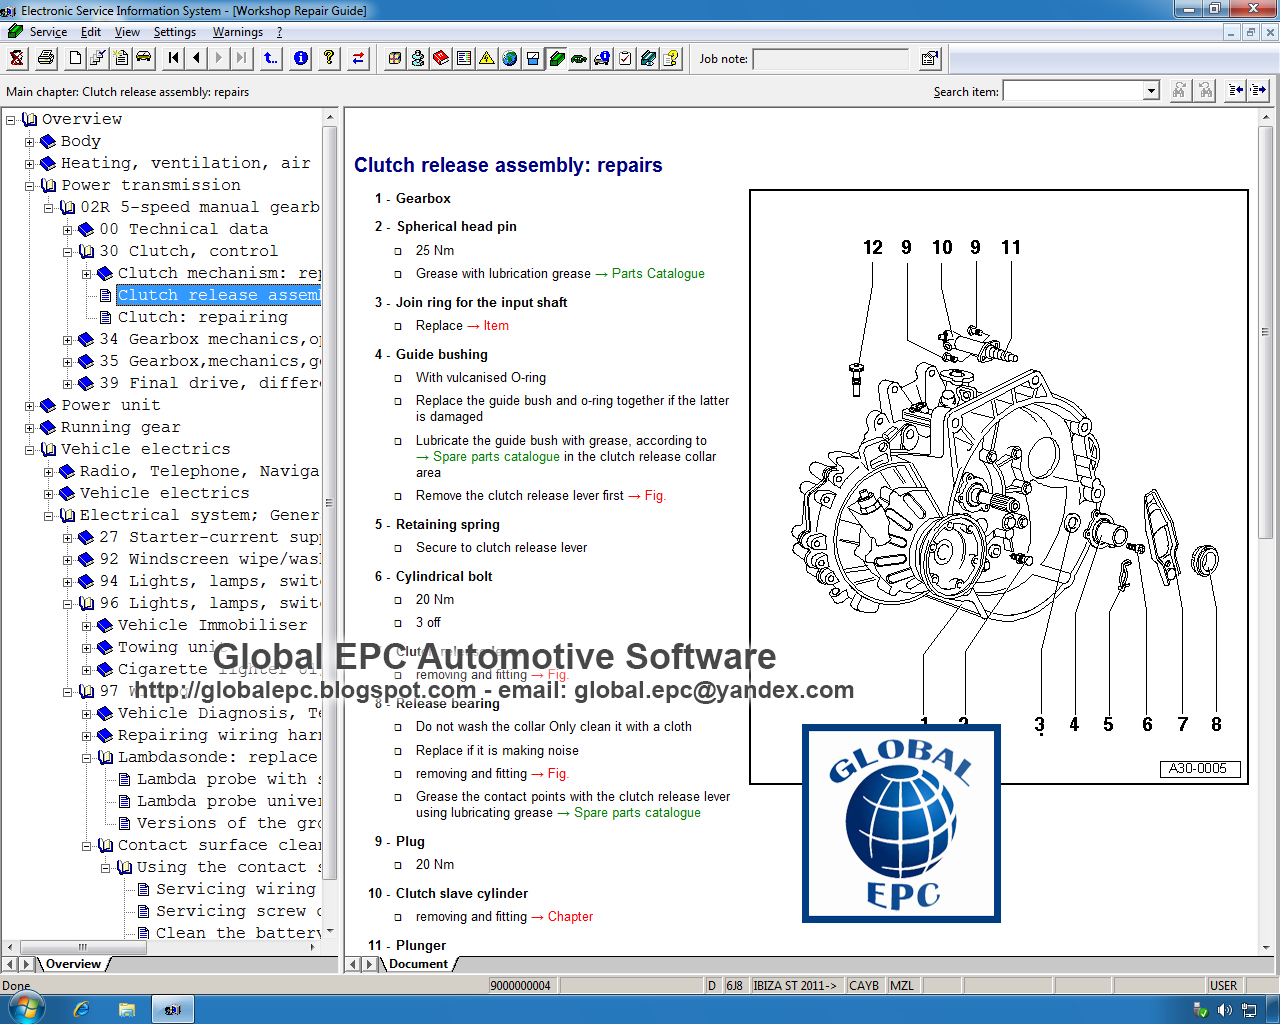The width and height of the screenshot is (1280, 1024).
Task: Click the red Chapter link under Clutch slave cylinder
Action: point(570,916)
